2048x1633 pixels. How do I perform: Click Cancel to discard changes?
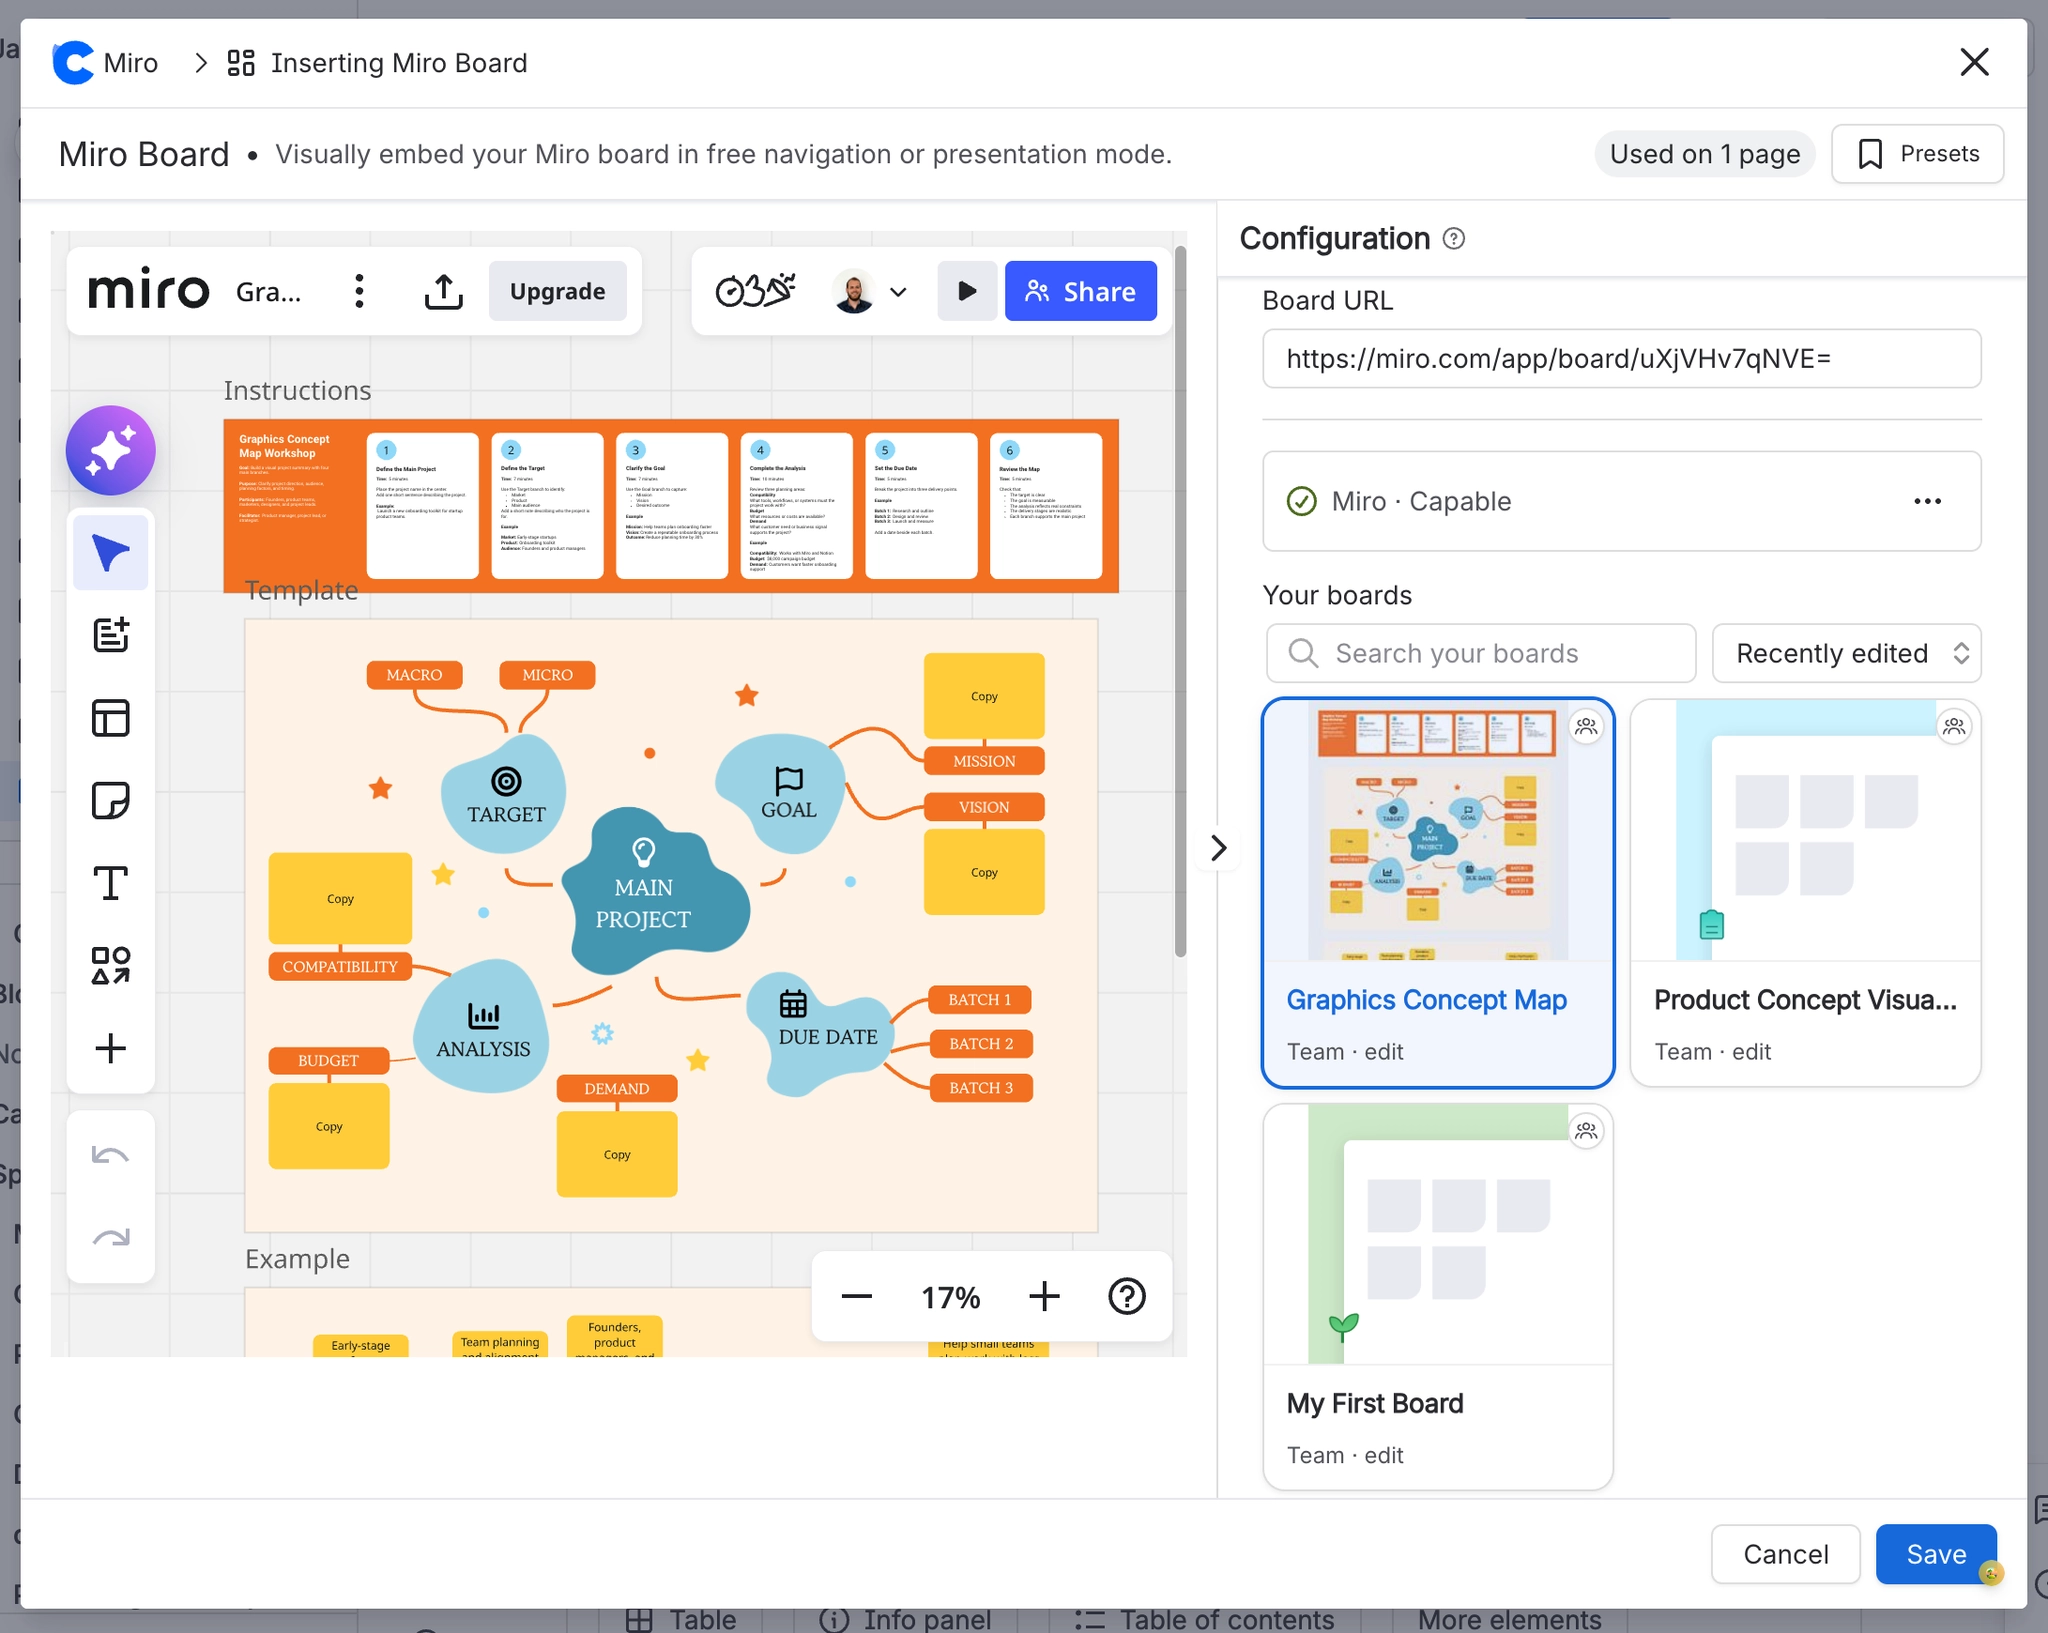pyautogui.click(x=1785, y=1554)
